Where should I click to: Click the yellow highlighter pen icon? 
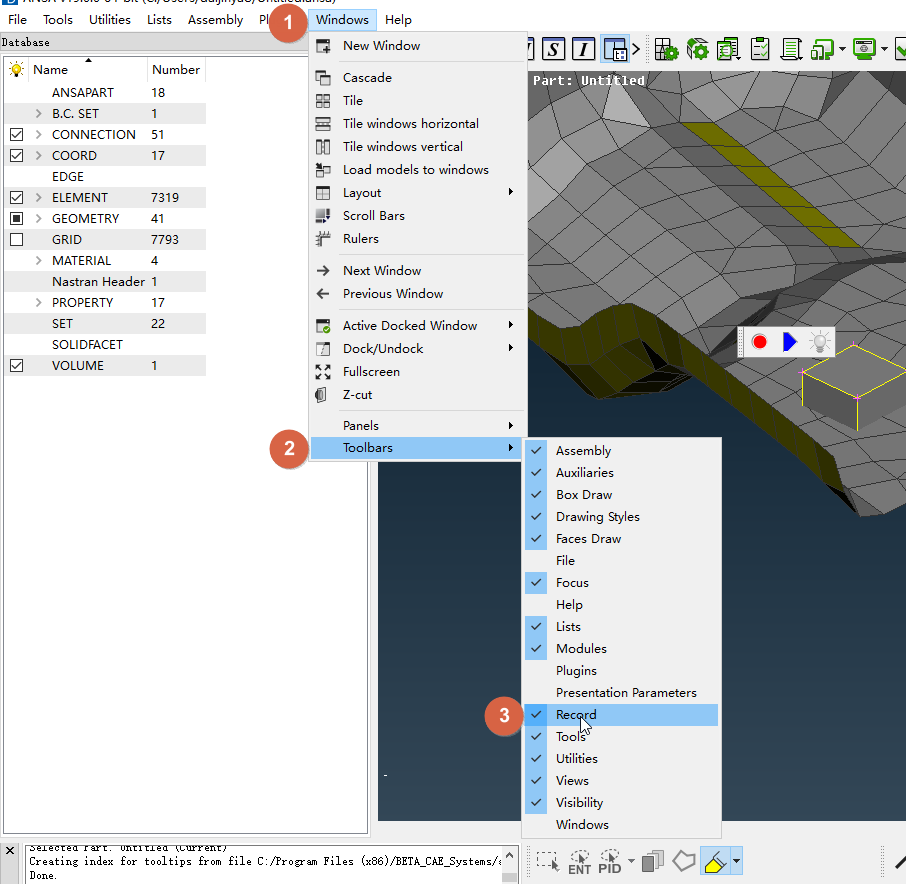point(715,861)
